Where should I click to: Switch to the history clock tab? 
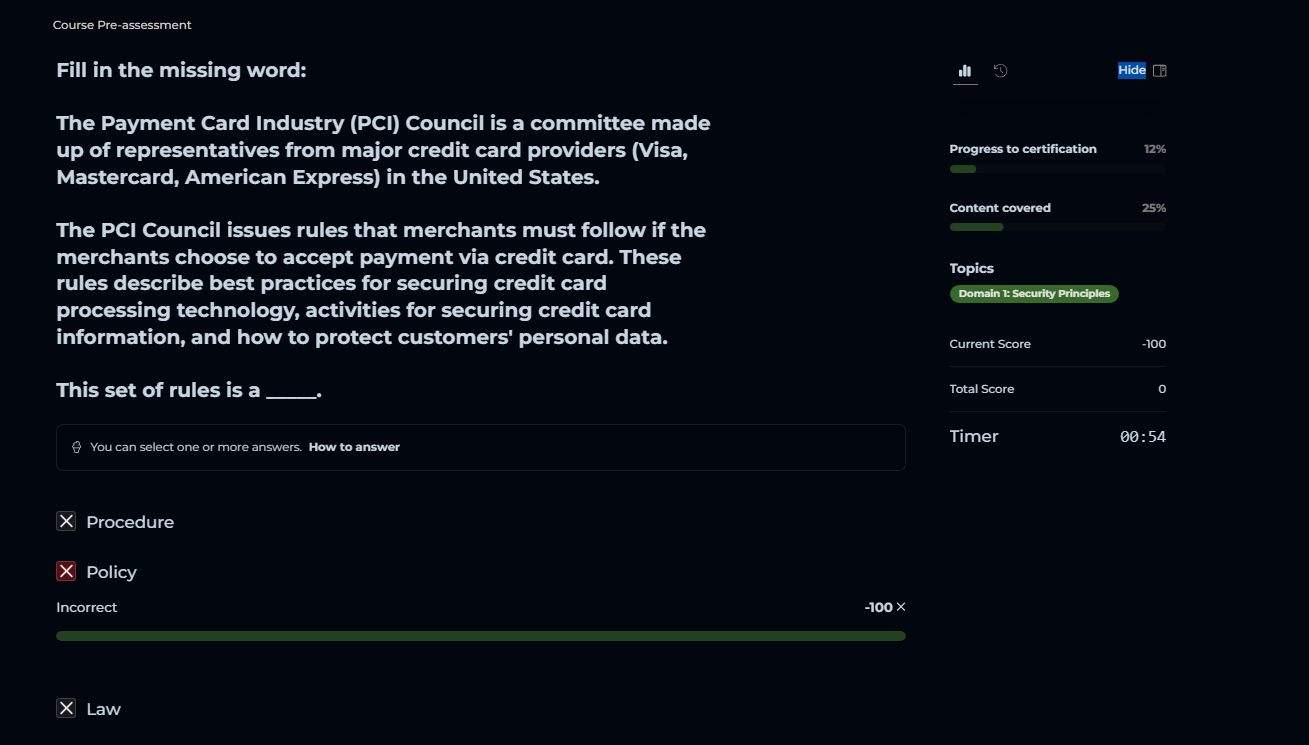[1000, 71]
